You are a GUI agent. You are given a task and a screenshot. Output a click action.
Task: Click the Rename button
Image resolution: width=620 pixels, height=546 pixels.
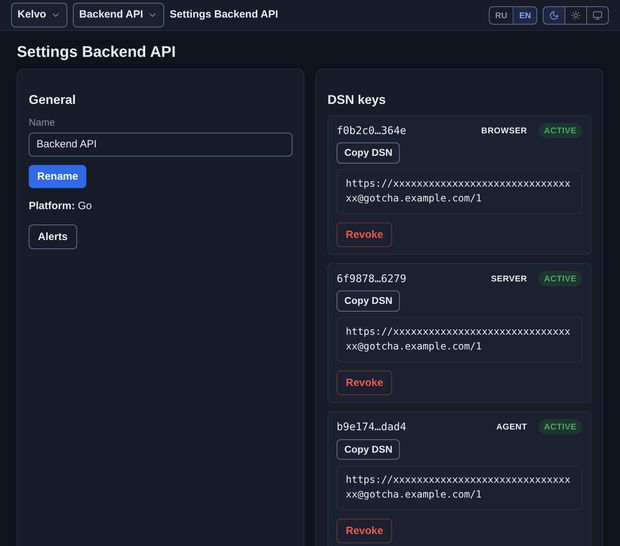click(x=57, y=176)
